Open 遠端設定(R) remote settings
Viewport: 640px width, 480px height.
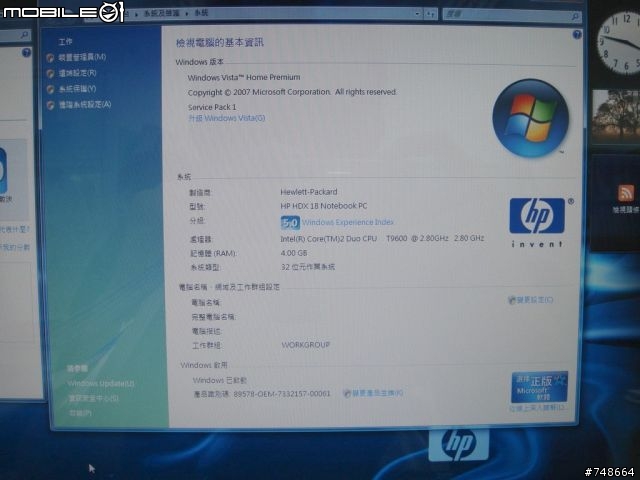(x=77, y=73)
